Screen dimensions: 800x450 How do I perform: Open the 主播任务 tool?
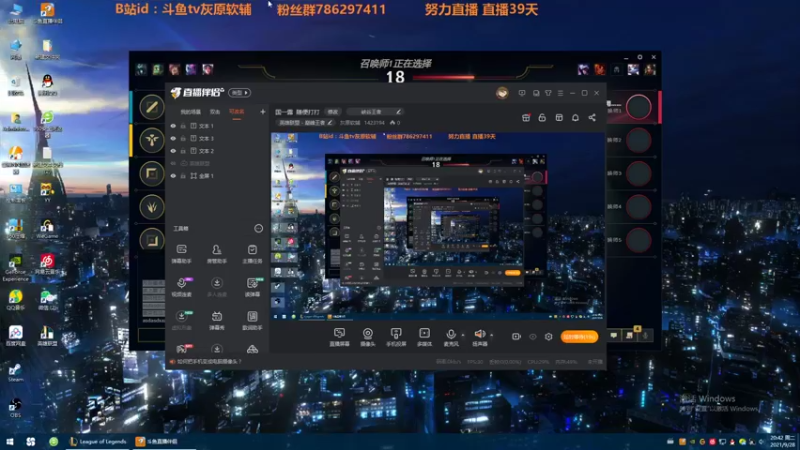pos(252,254)
